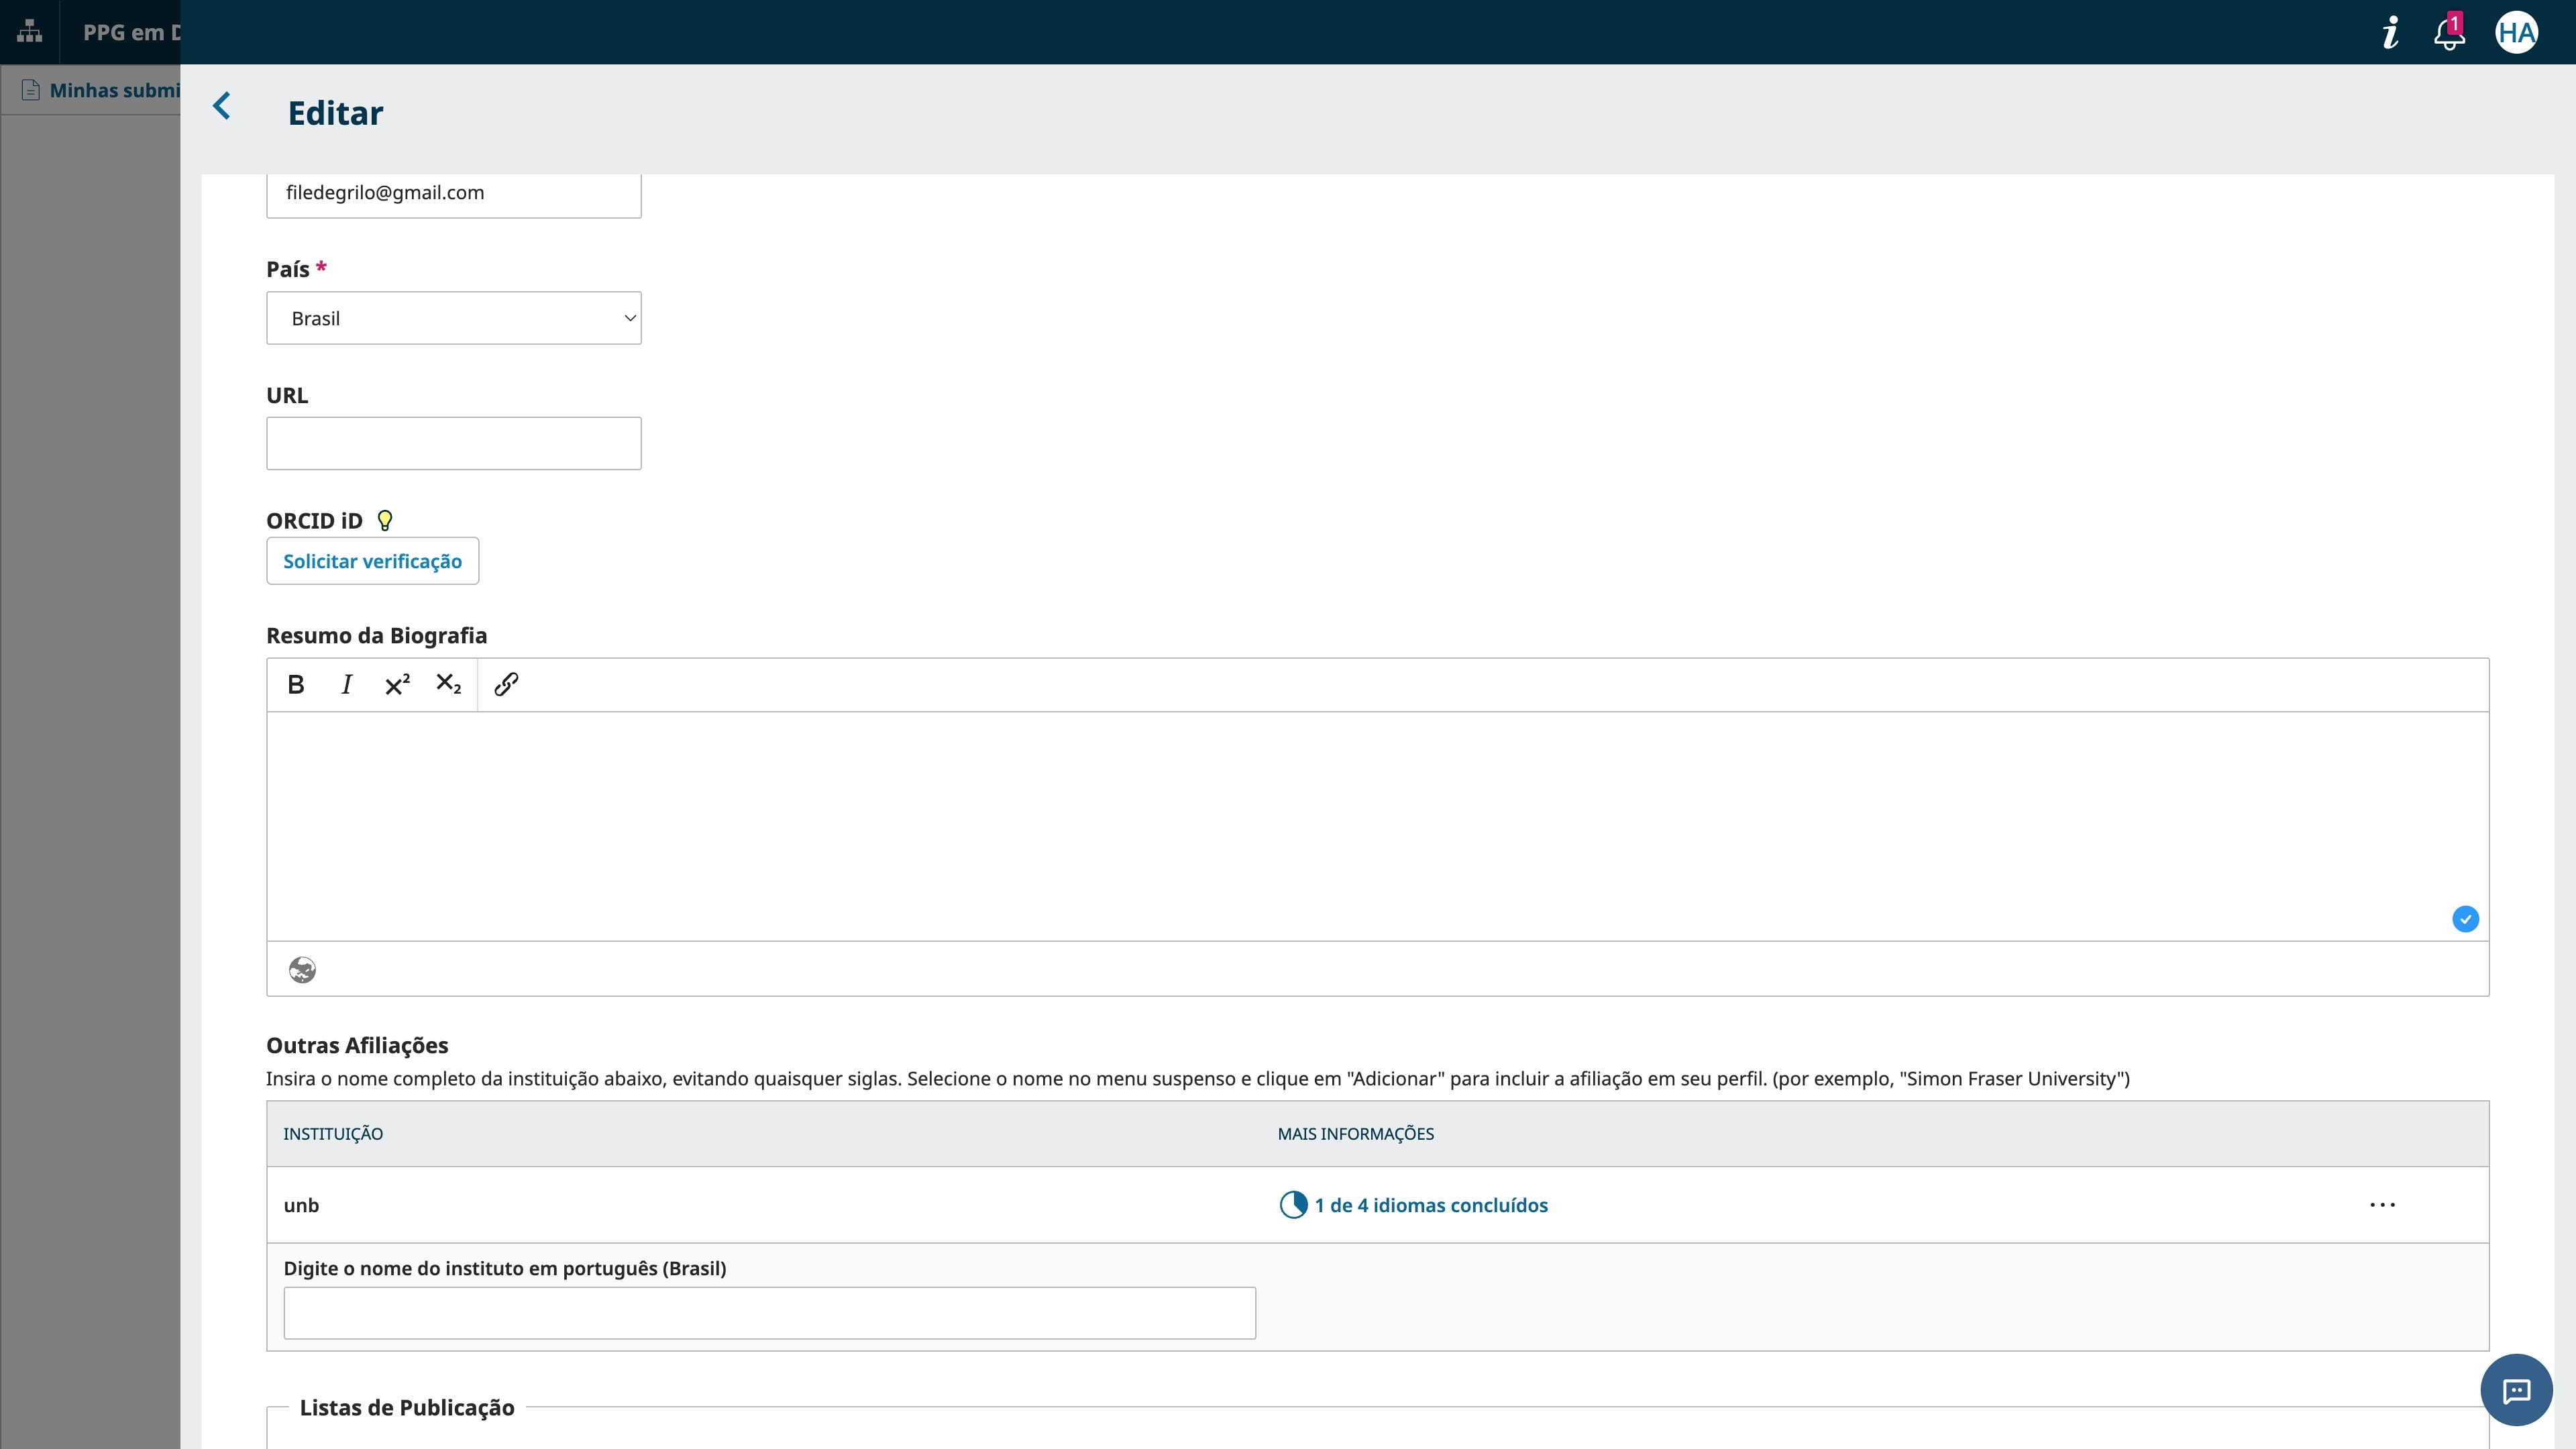
Task: Insert link via chain icon
Action: [506, 685]
